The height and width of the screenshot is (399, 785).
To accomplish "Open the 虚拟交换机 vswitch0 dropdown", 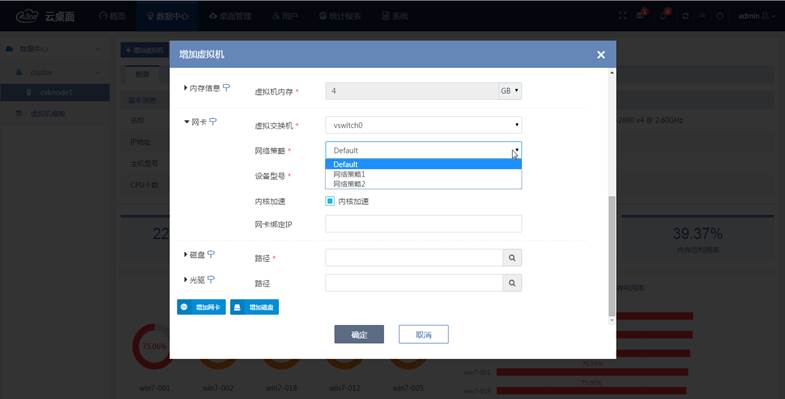I will tap(424, 125).
